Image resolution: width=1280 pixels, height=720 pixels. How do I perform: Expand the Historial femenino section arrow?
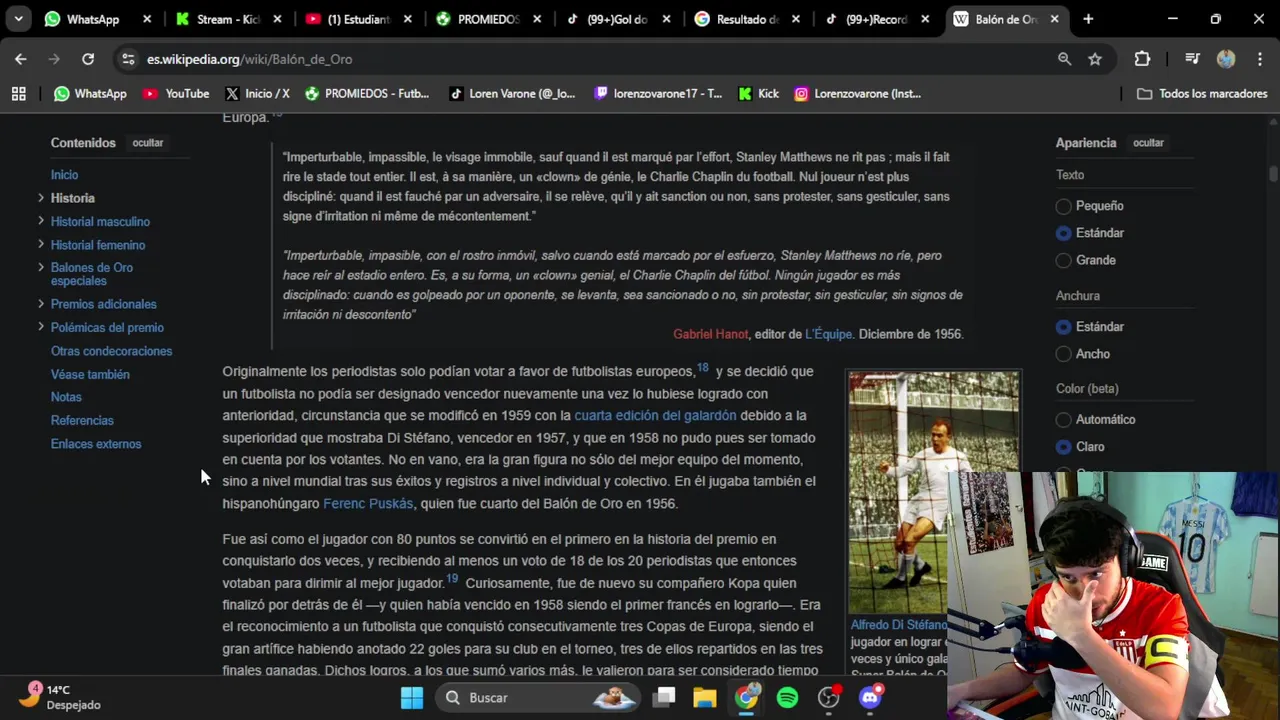(x=40, y=244)
